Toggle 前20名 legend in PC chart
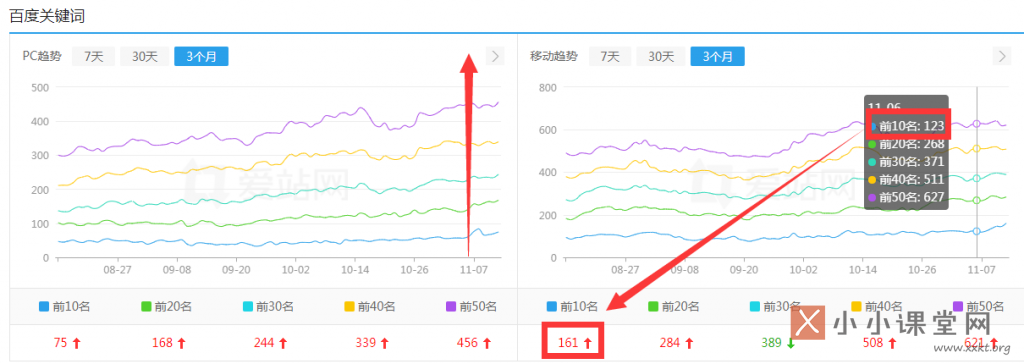1024x364 pixels. tap(167, 306)
